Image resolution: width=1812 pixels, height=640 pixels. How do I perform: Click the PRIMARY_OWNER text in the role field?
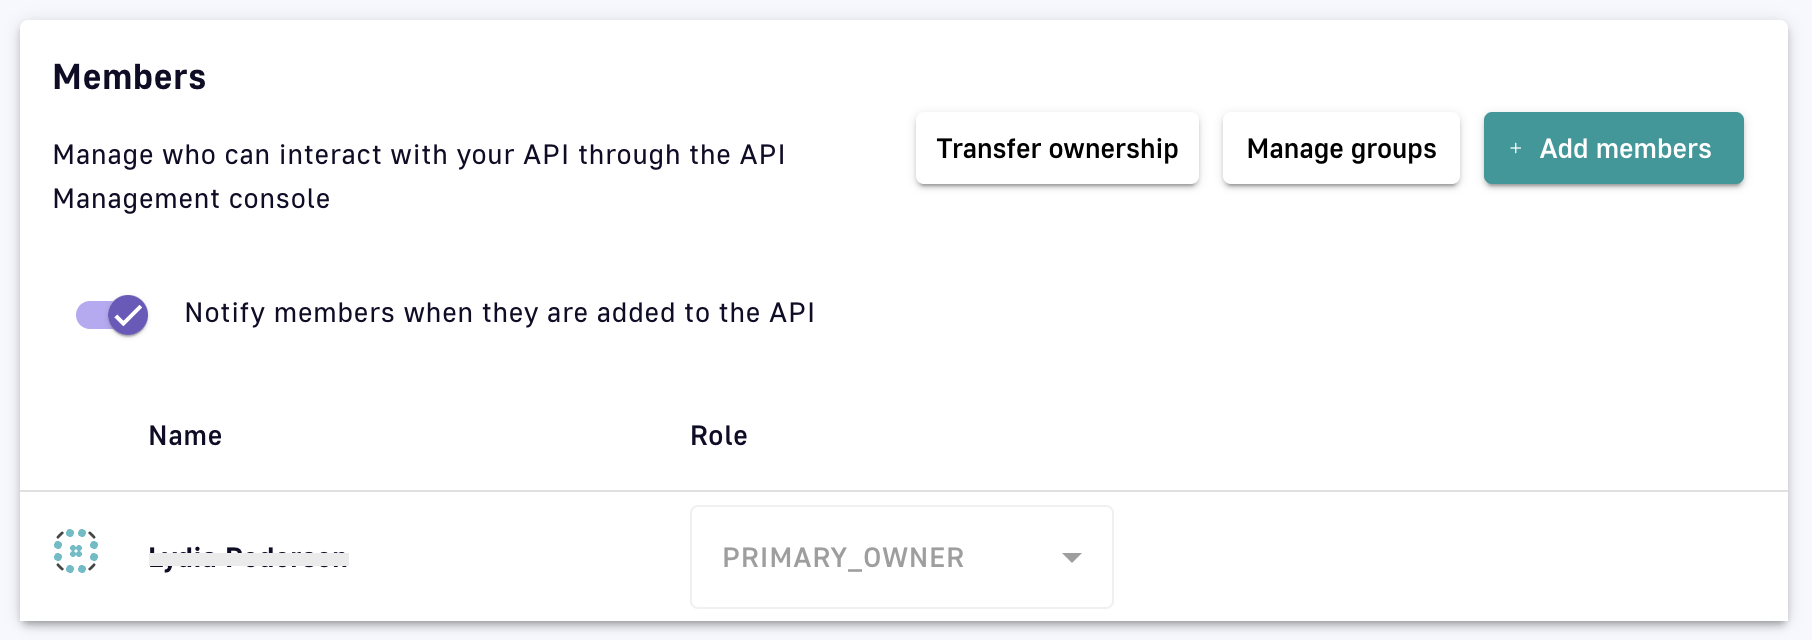coord(843,558)
